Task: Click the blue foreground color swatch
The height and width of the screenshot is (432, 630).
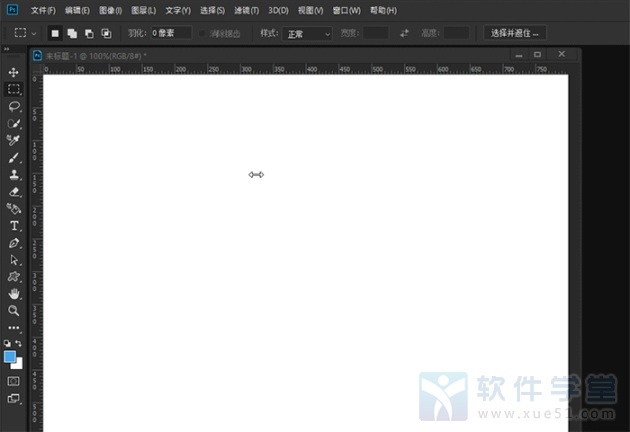Action: pos(10,356)
